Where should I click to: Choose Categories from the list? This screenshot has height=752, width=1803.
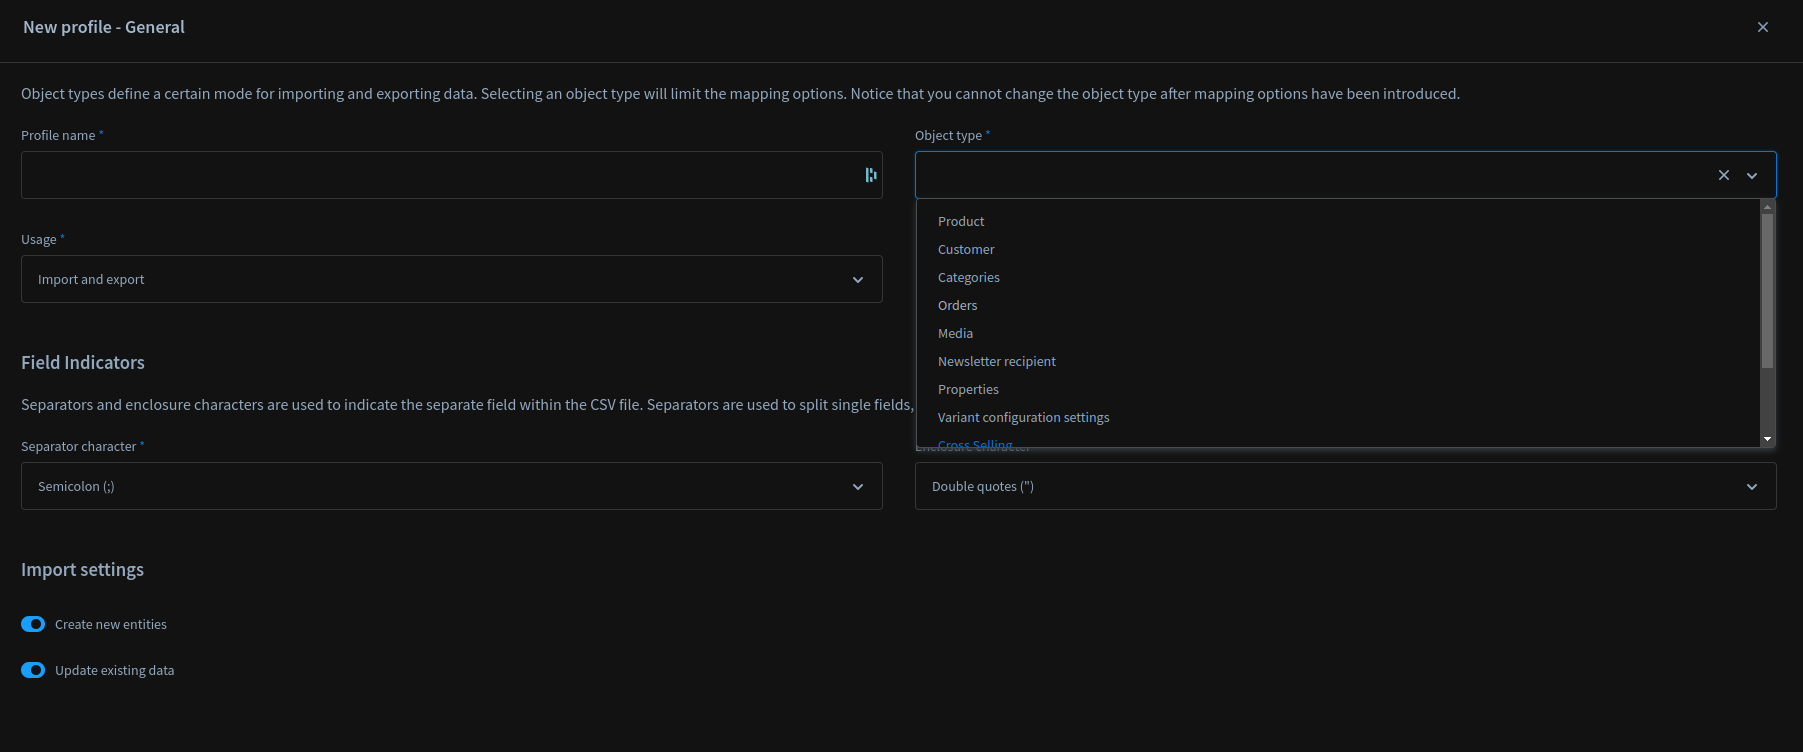(1338, 277)
